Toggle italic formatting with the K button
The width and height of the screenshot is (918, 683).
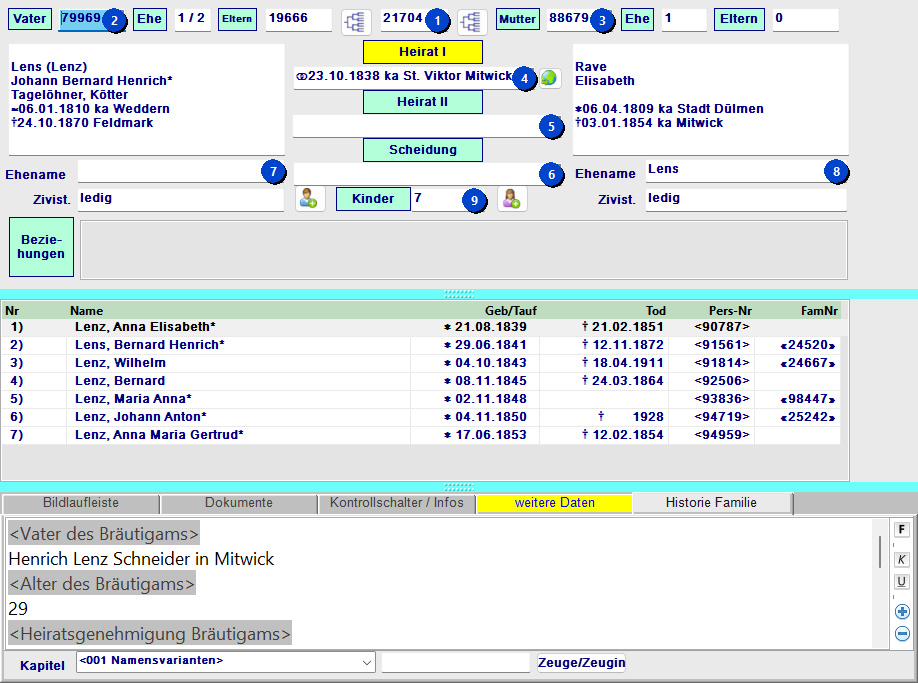click(902, 560)
